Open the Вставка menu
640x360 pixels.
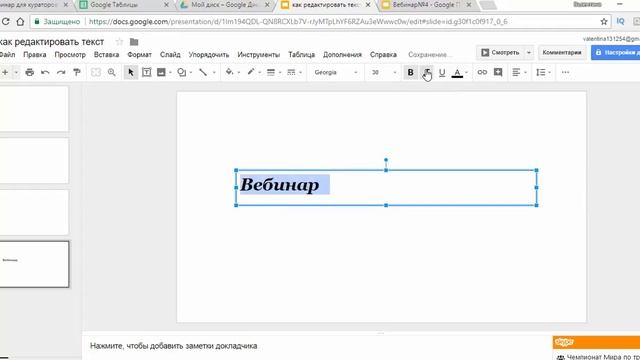[x=107, y=54]
